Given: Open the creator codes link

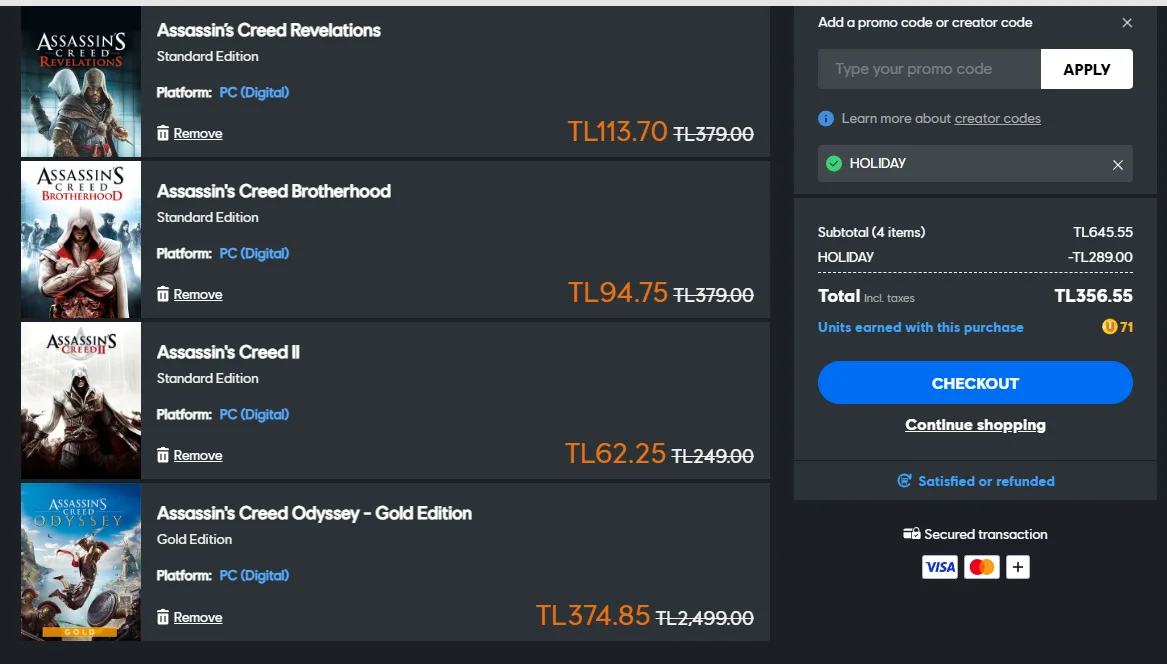Looking at the screenshot, I should pyautogui.click(x=997, y=119).
